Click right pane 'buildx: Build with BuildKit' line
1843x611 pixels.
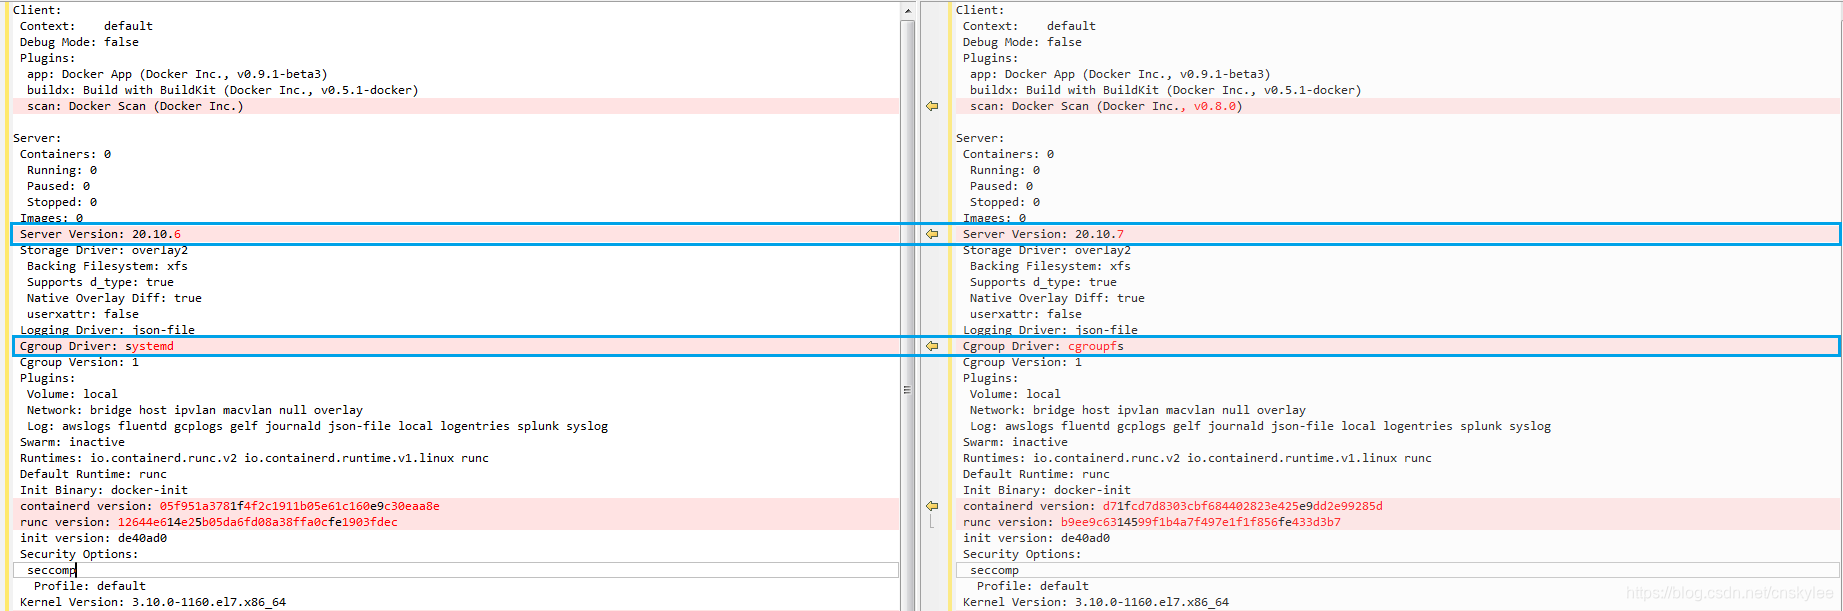pyautogui.click(x=1165, y=90)
